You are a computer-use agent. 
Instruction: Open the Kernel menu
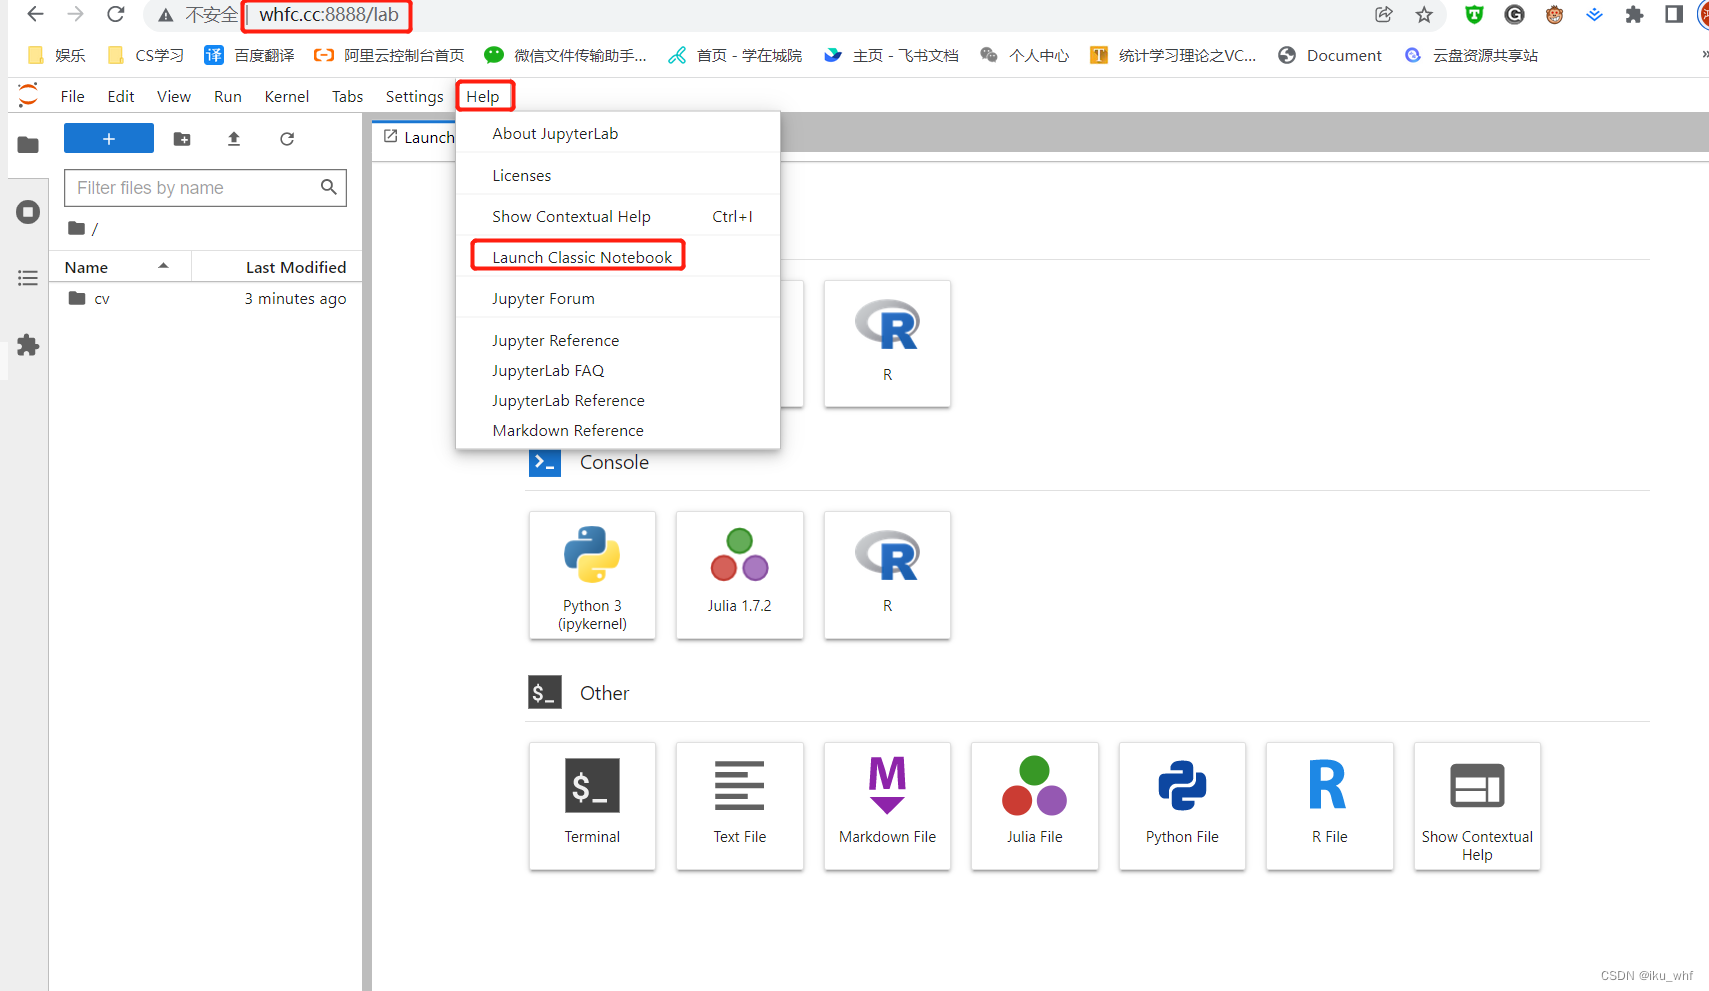(287, 96)
